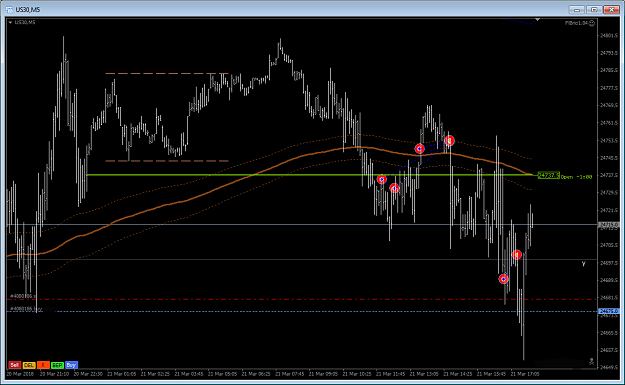Click the #4080186 buy order label
The width and height of the screenshot is (625, 385).
tap(26, 308)
